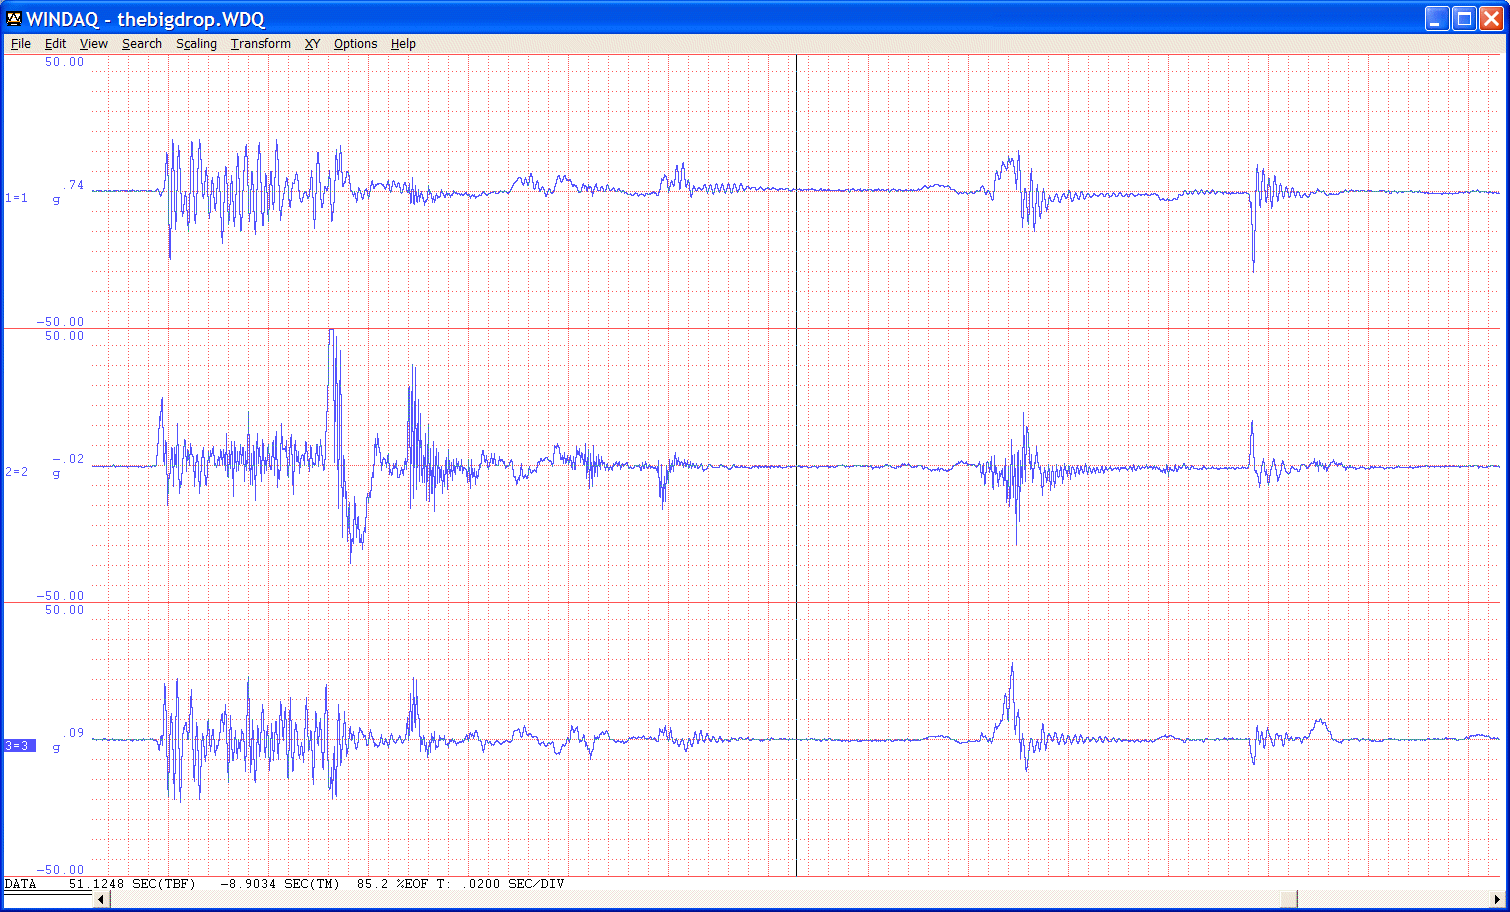The height and width of the screenshot is (912, 1510).
Task: Expand the Scaling menu
Action: tap(196, 44)
